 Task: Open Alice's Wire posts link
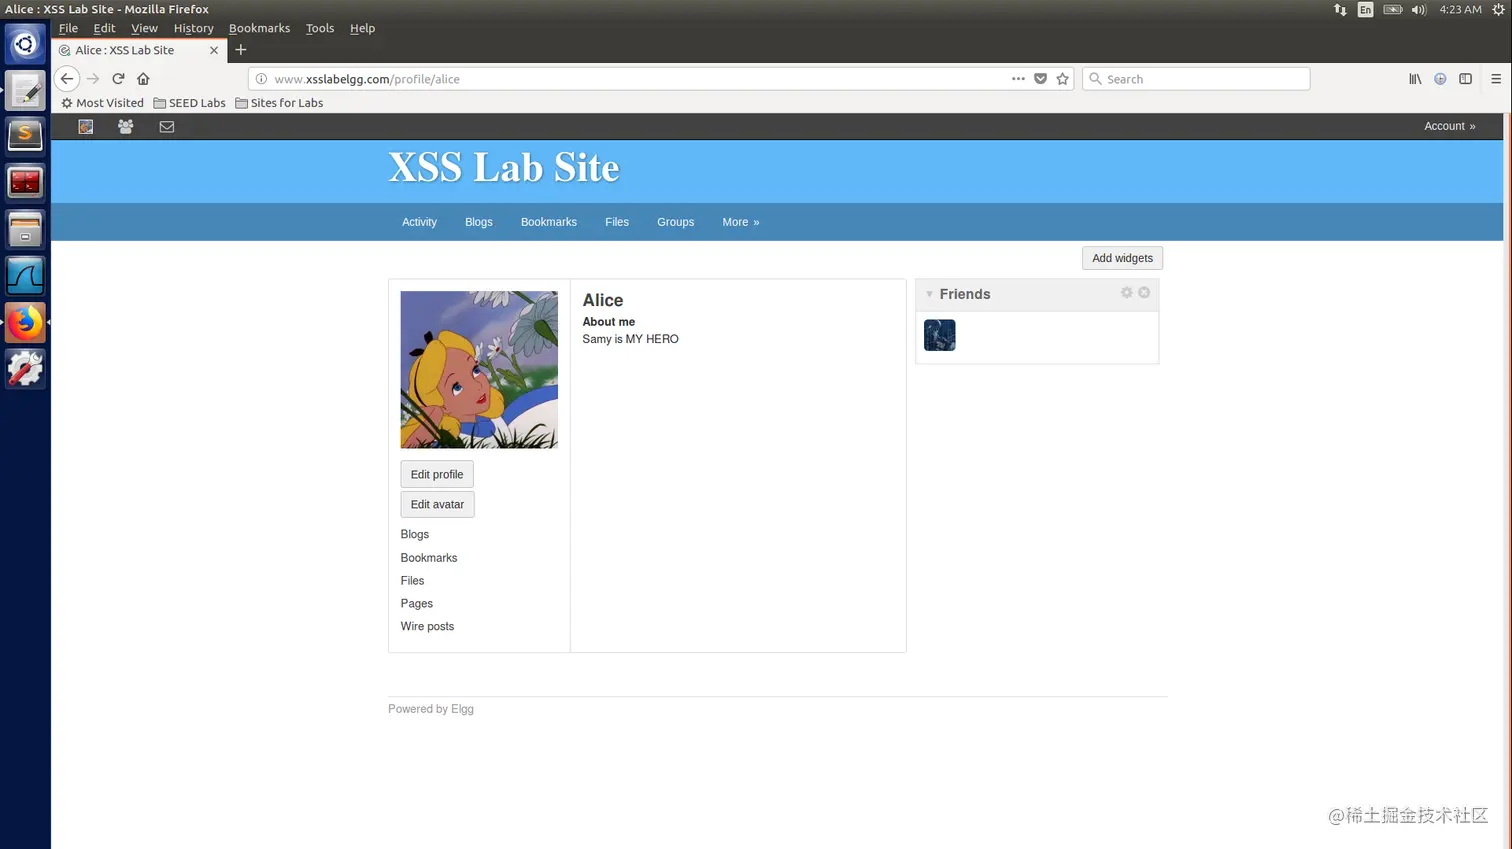click(x=427, y=627)
